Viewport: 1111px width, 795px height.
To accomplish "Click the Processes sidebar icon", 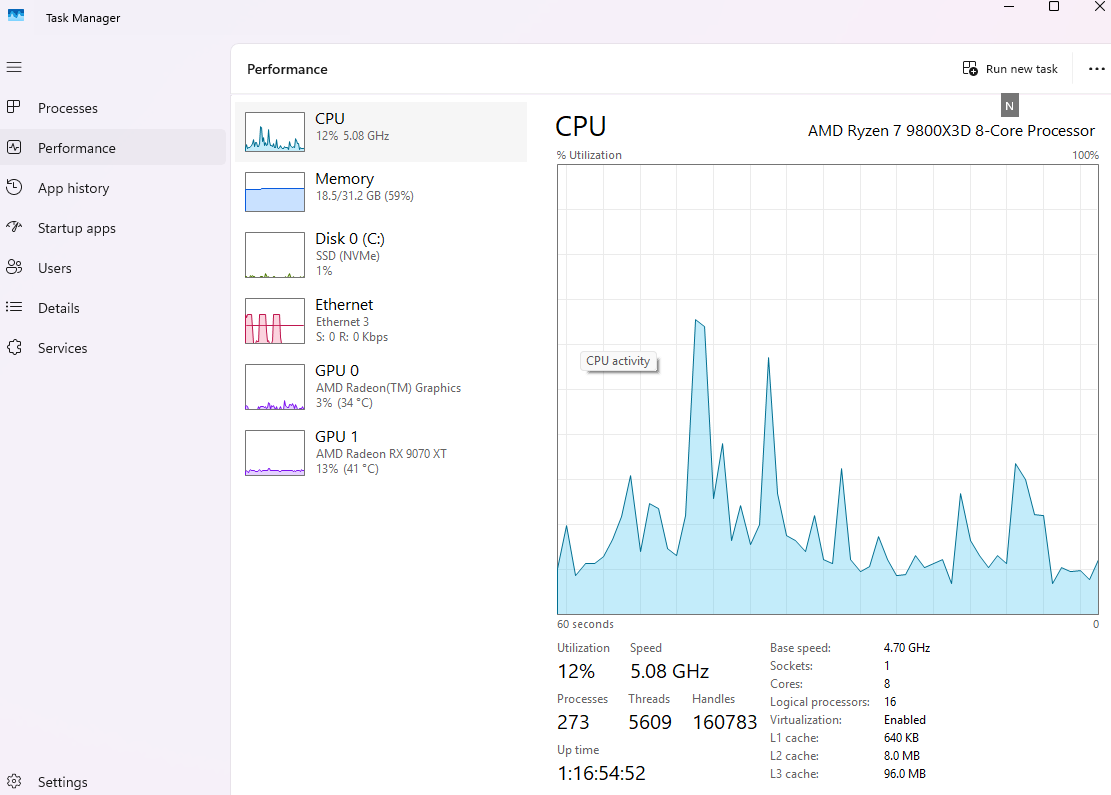I will pos(14,107).
